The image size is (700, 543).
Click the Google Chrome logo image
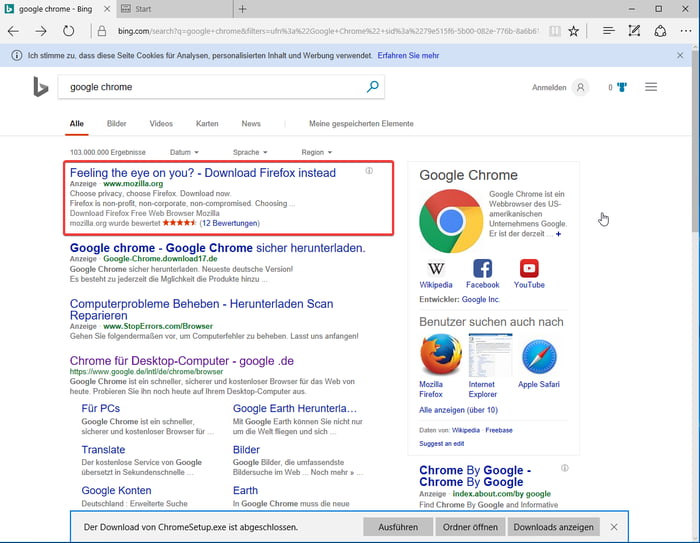pos(451,221)
